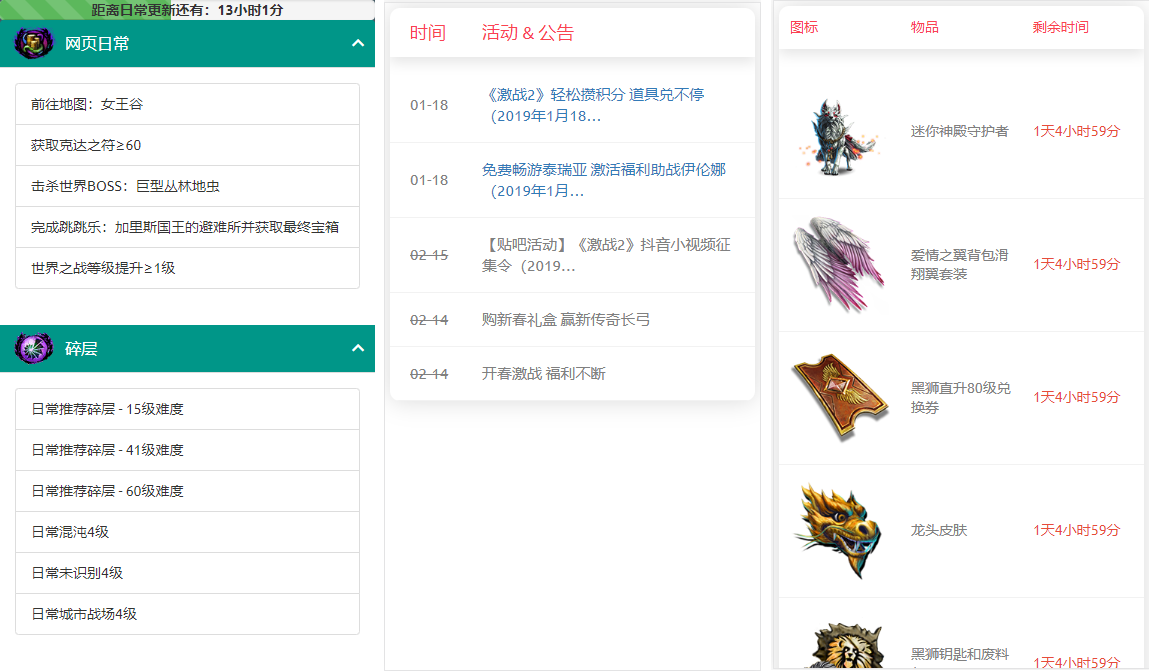Open the 购新春礼盒 赢新传奇长弓 announcement

tap(565, 320)
